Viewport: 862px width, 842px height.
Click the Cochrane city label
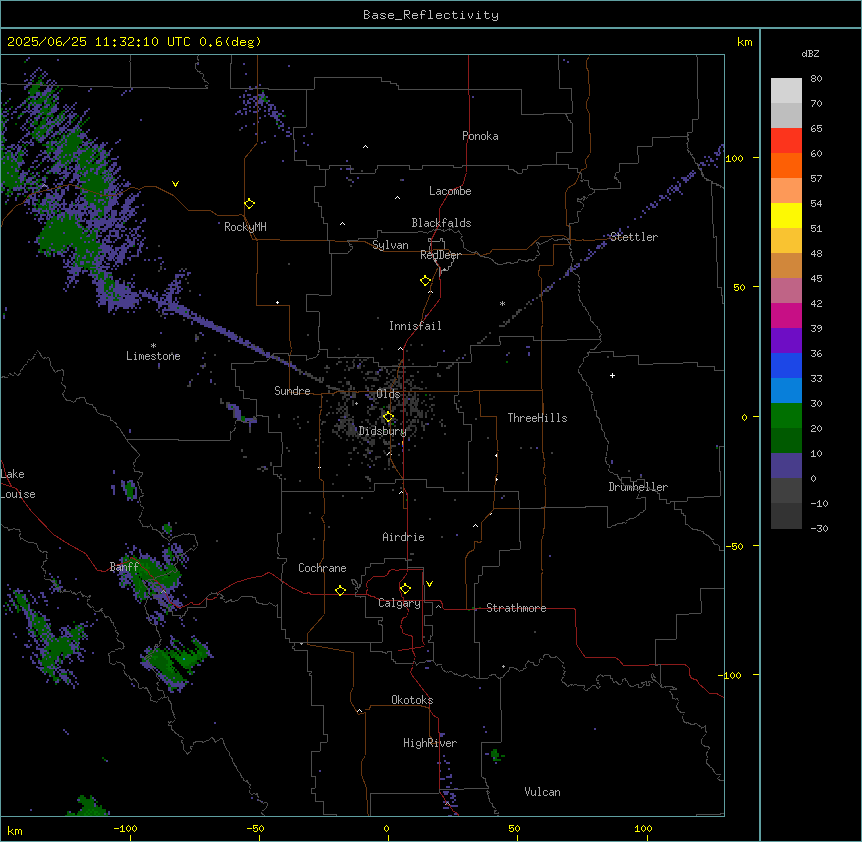(322, 568)
